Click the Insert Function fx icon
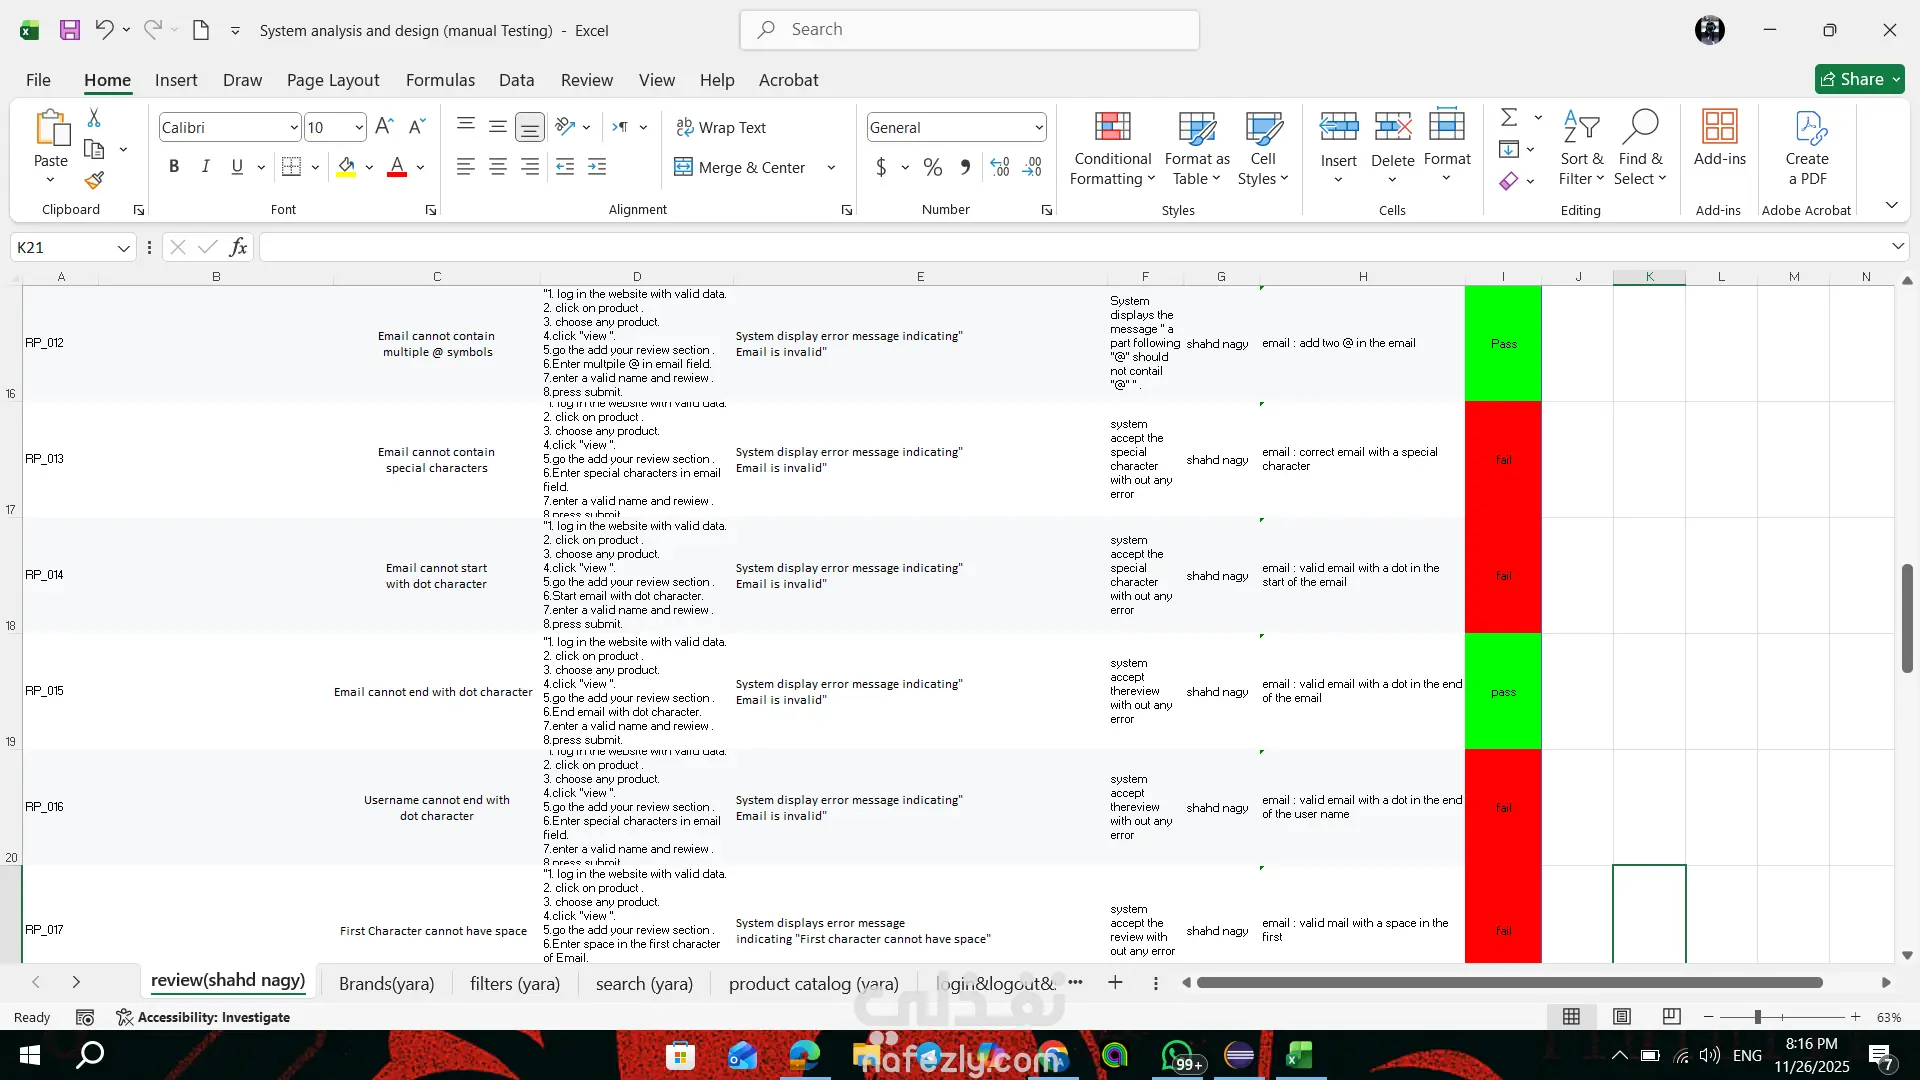This screenshot has height=1080, width=1920. click(x=238, y=247)
